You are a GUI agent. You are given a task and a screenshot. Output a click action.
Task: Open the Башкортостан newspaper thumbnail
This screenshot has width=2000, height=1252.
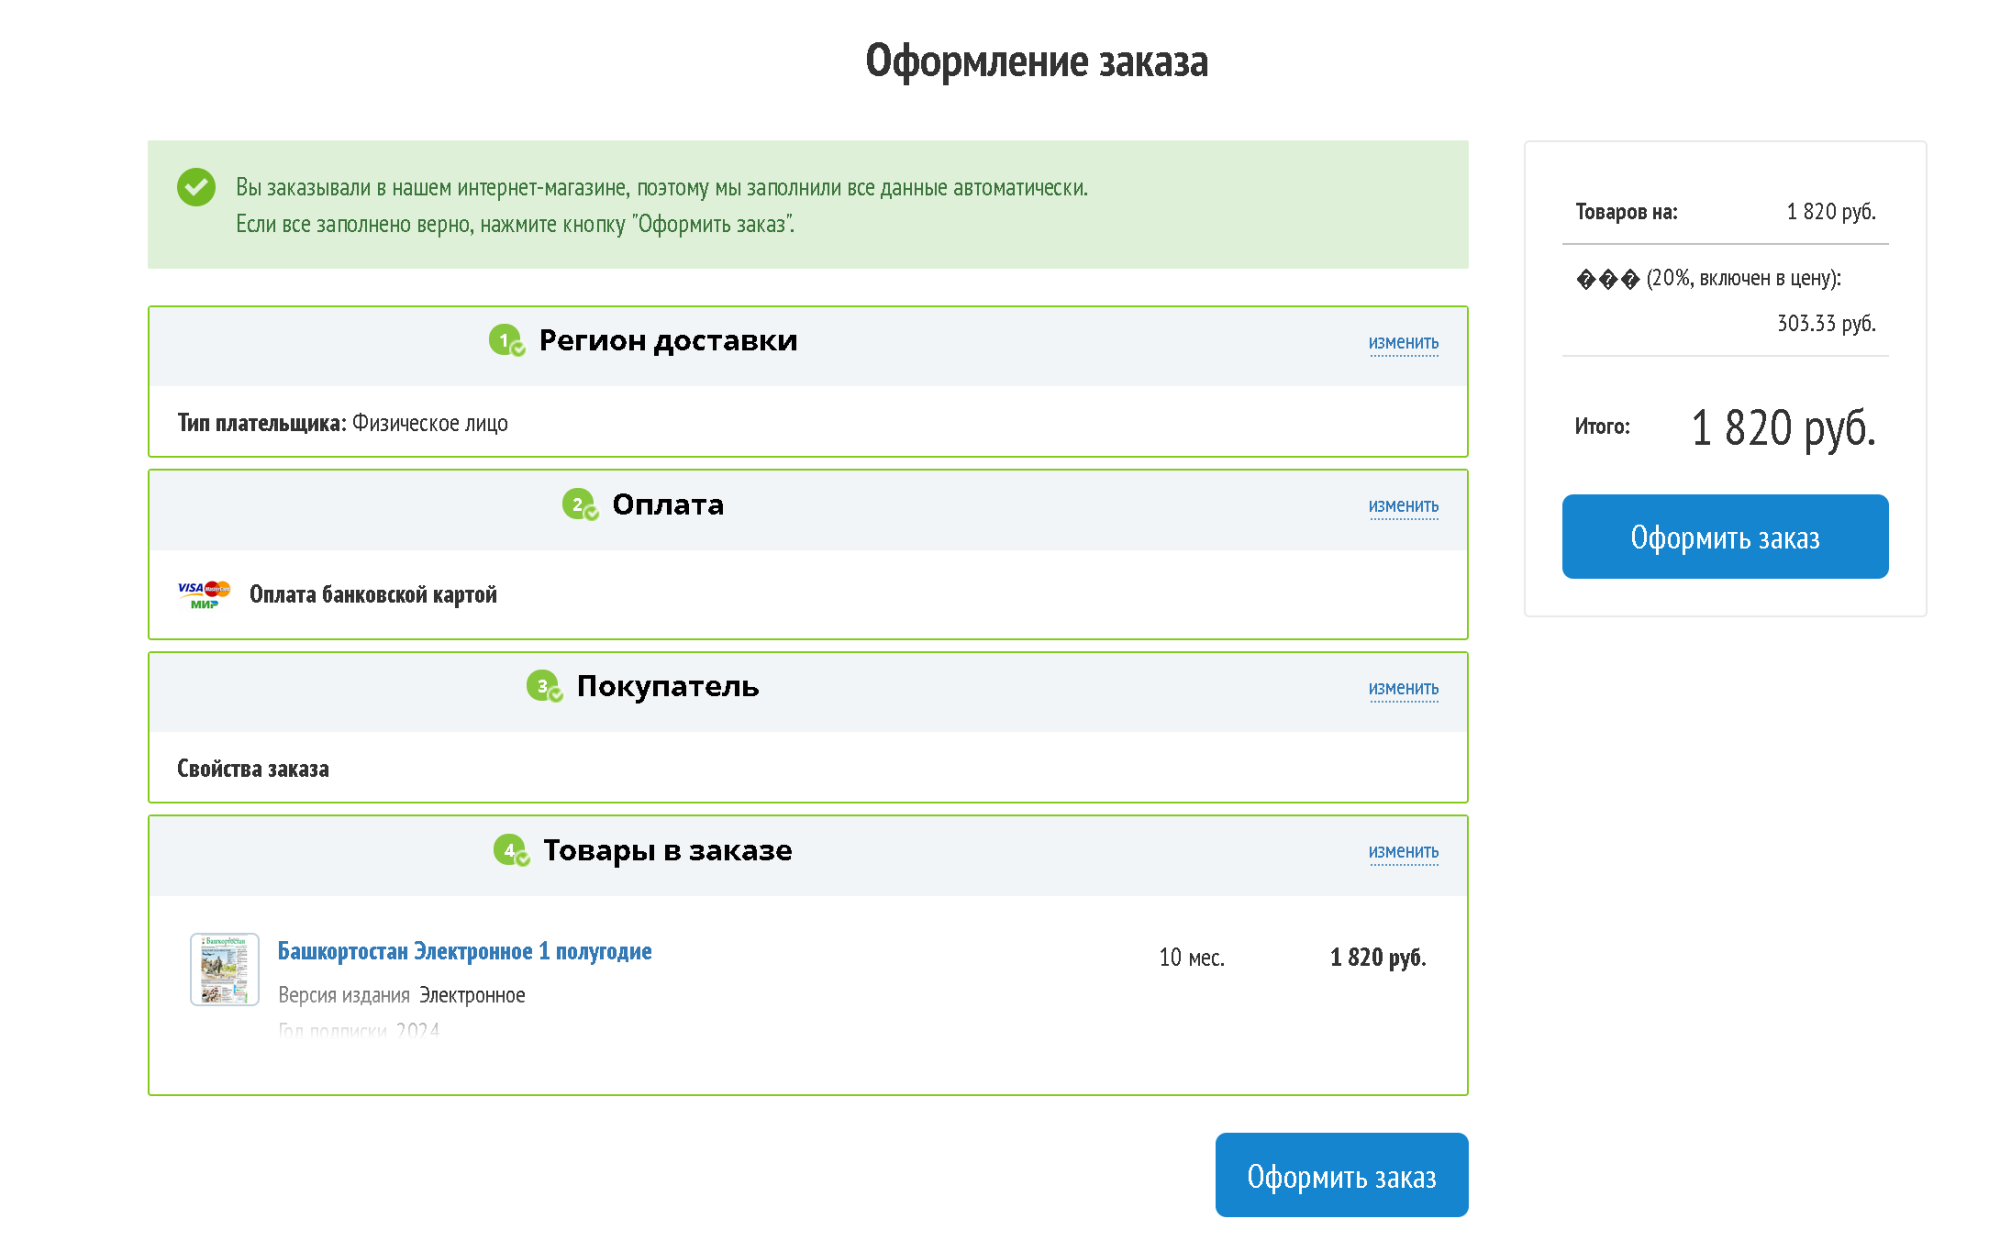225,969
